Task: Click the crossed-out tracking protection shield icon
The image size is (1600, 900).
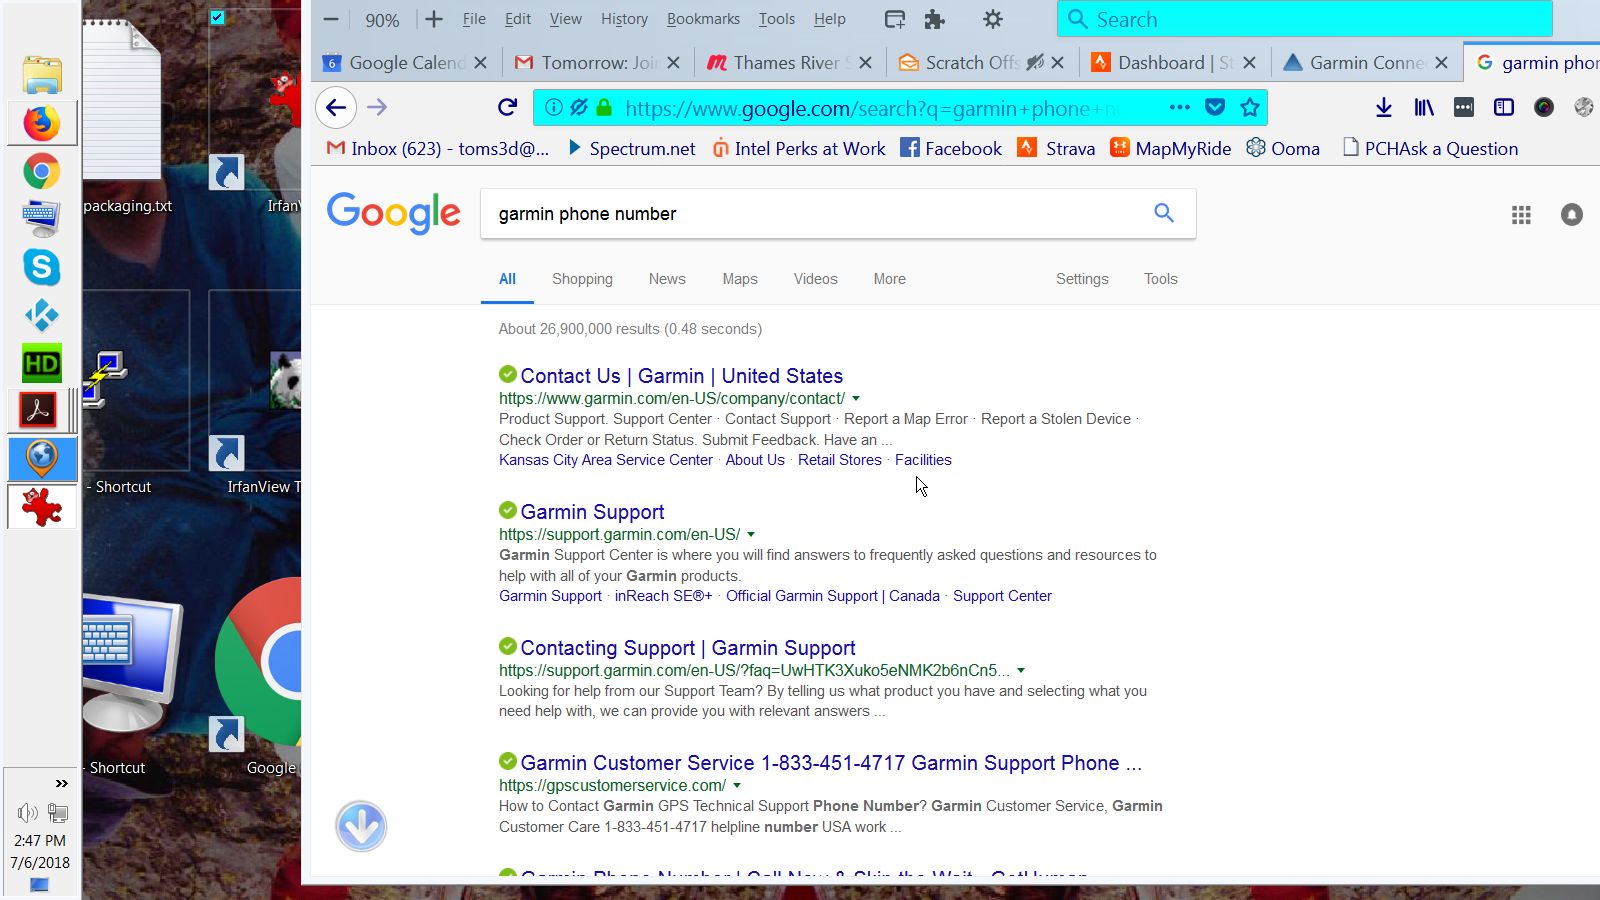Action: 579,107
